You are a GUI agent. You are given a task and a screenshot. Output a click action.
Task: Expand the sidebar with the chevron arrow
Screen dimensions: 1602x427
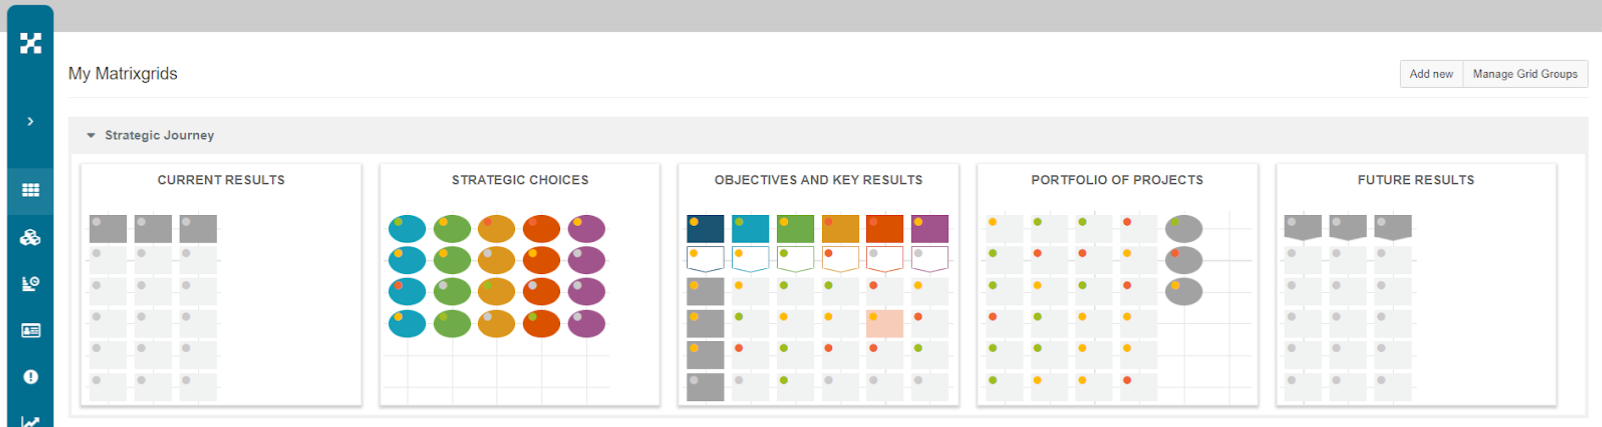pyautogui.click(x=31, y=121)
